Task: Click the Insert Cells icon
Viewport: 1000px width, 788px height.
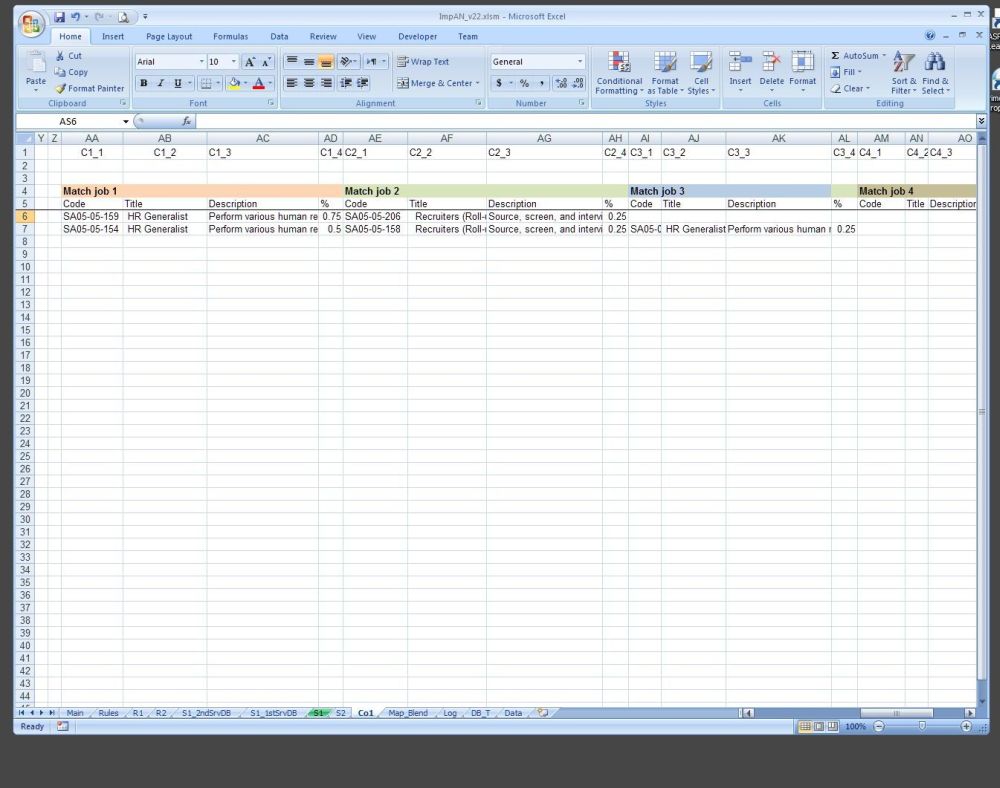Action: point(740,70)
